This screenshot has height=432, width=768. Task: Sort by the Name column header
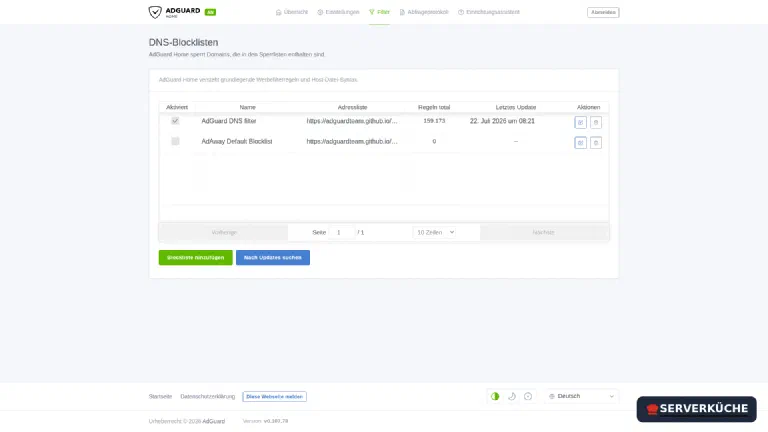[247, 107]
